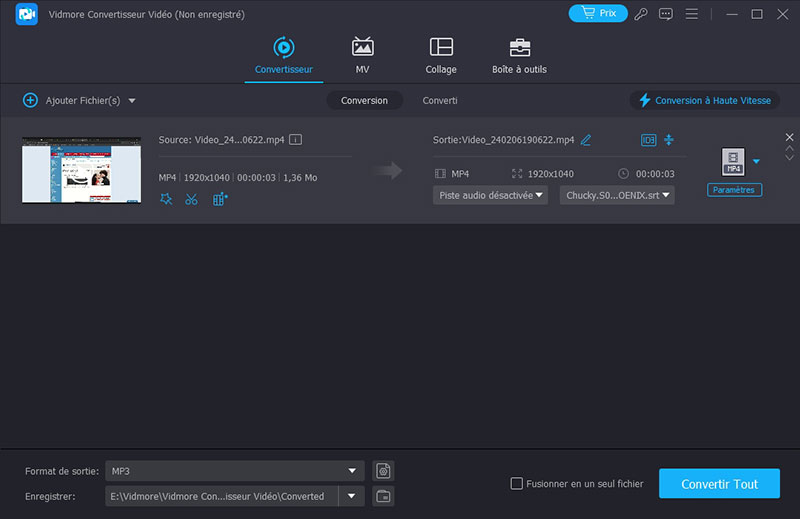The image size is (800, 519).
Task: Open the video Edit effects star icon
Action: (x=166, y=199)
